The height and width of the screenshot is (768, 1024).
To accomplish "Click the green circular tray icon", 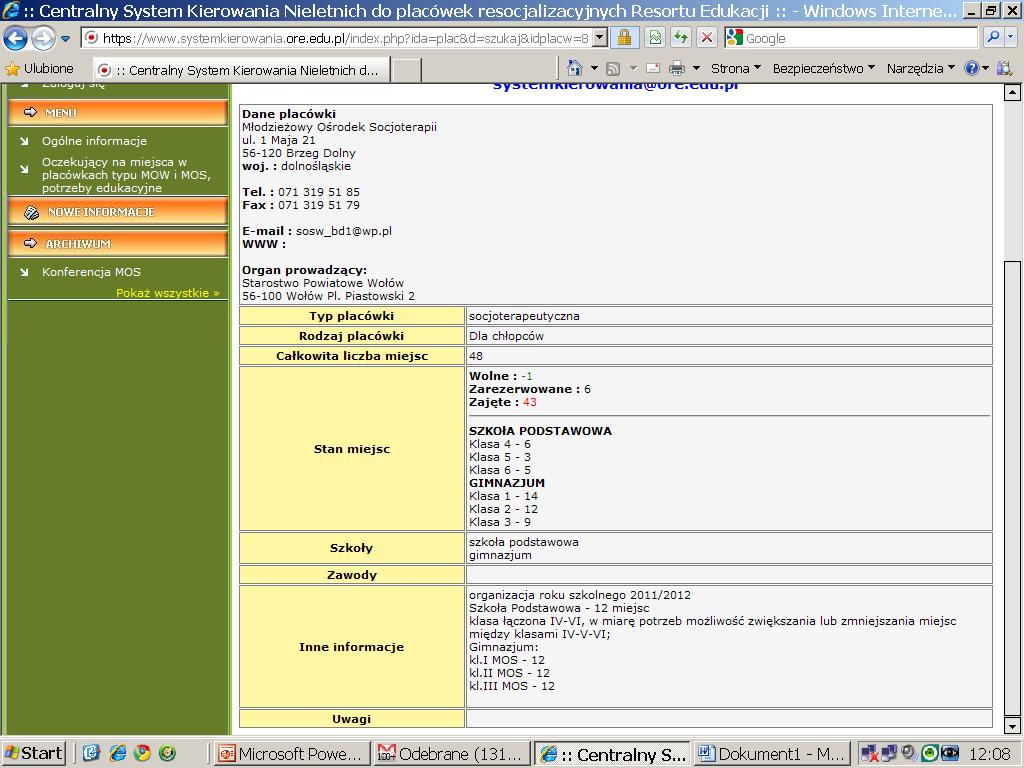I will click(x=929, y=754).
